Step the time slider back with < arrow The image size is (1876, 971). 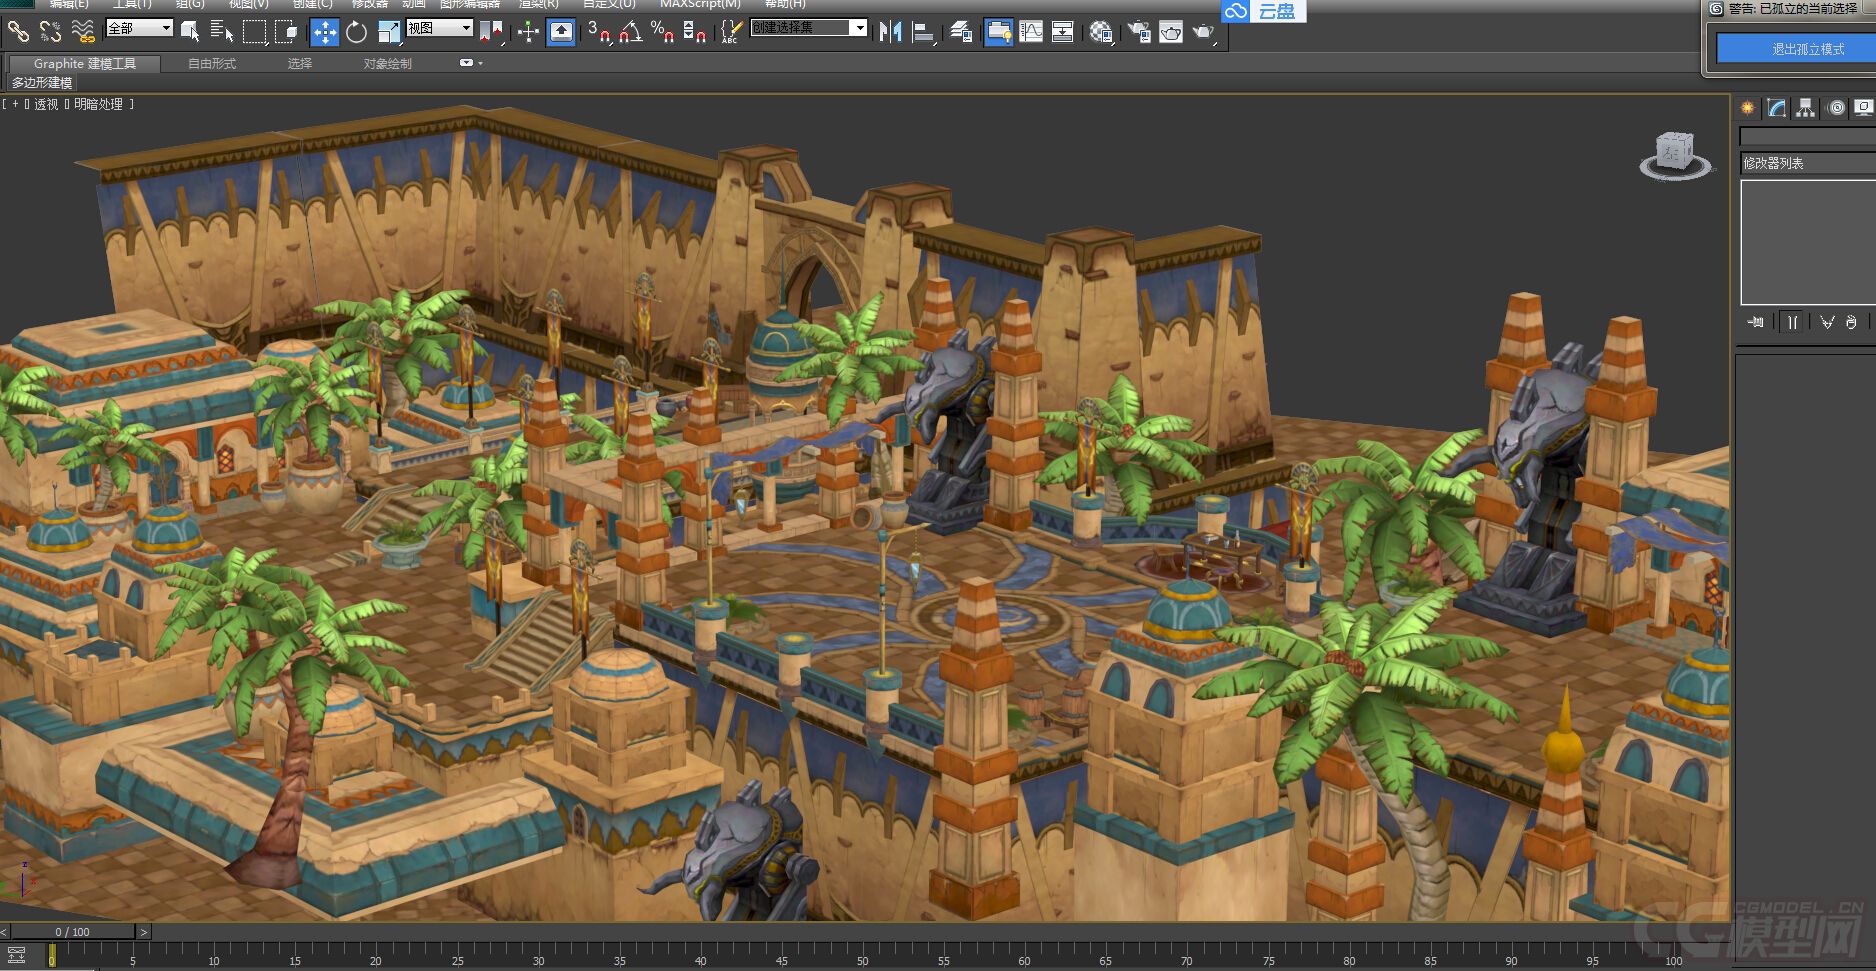(4, 932)
